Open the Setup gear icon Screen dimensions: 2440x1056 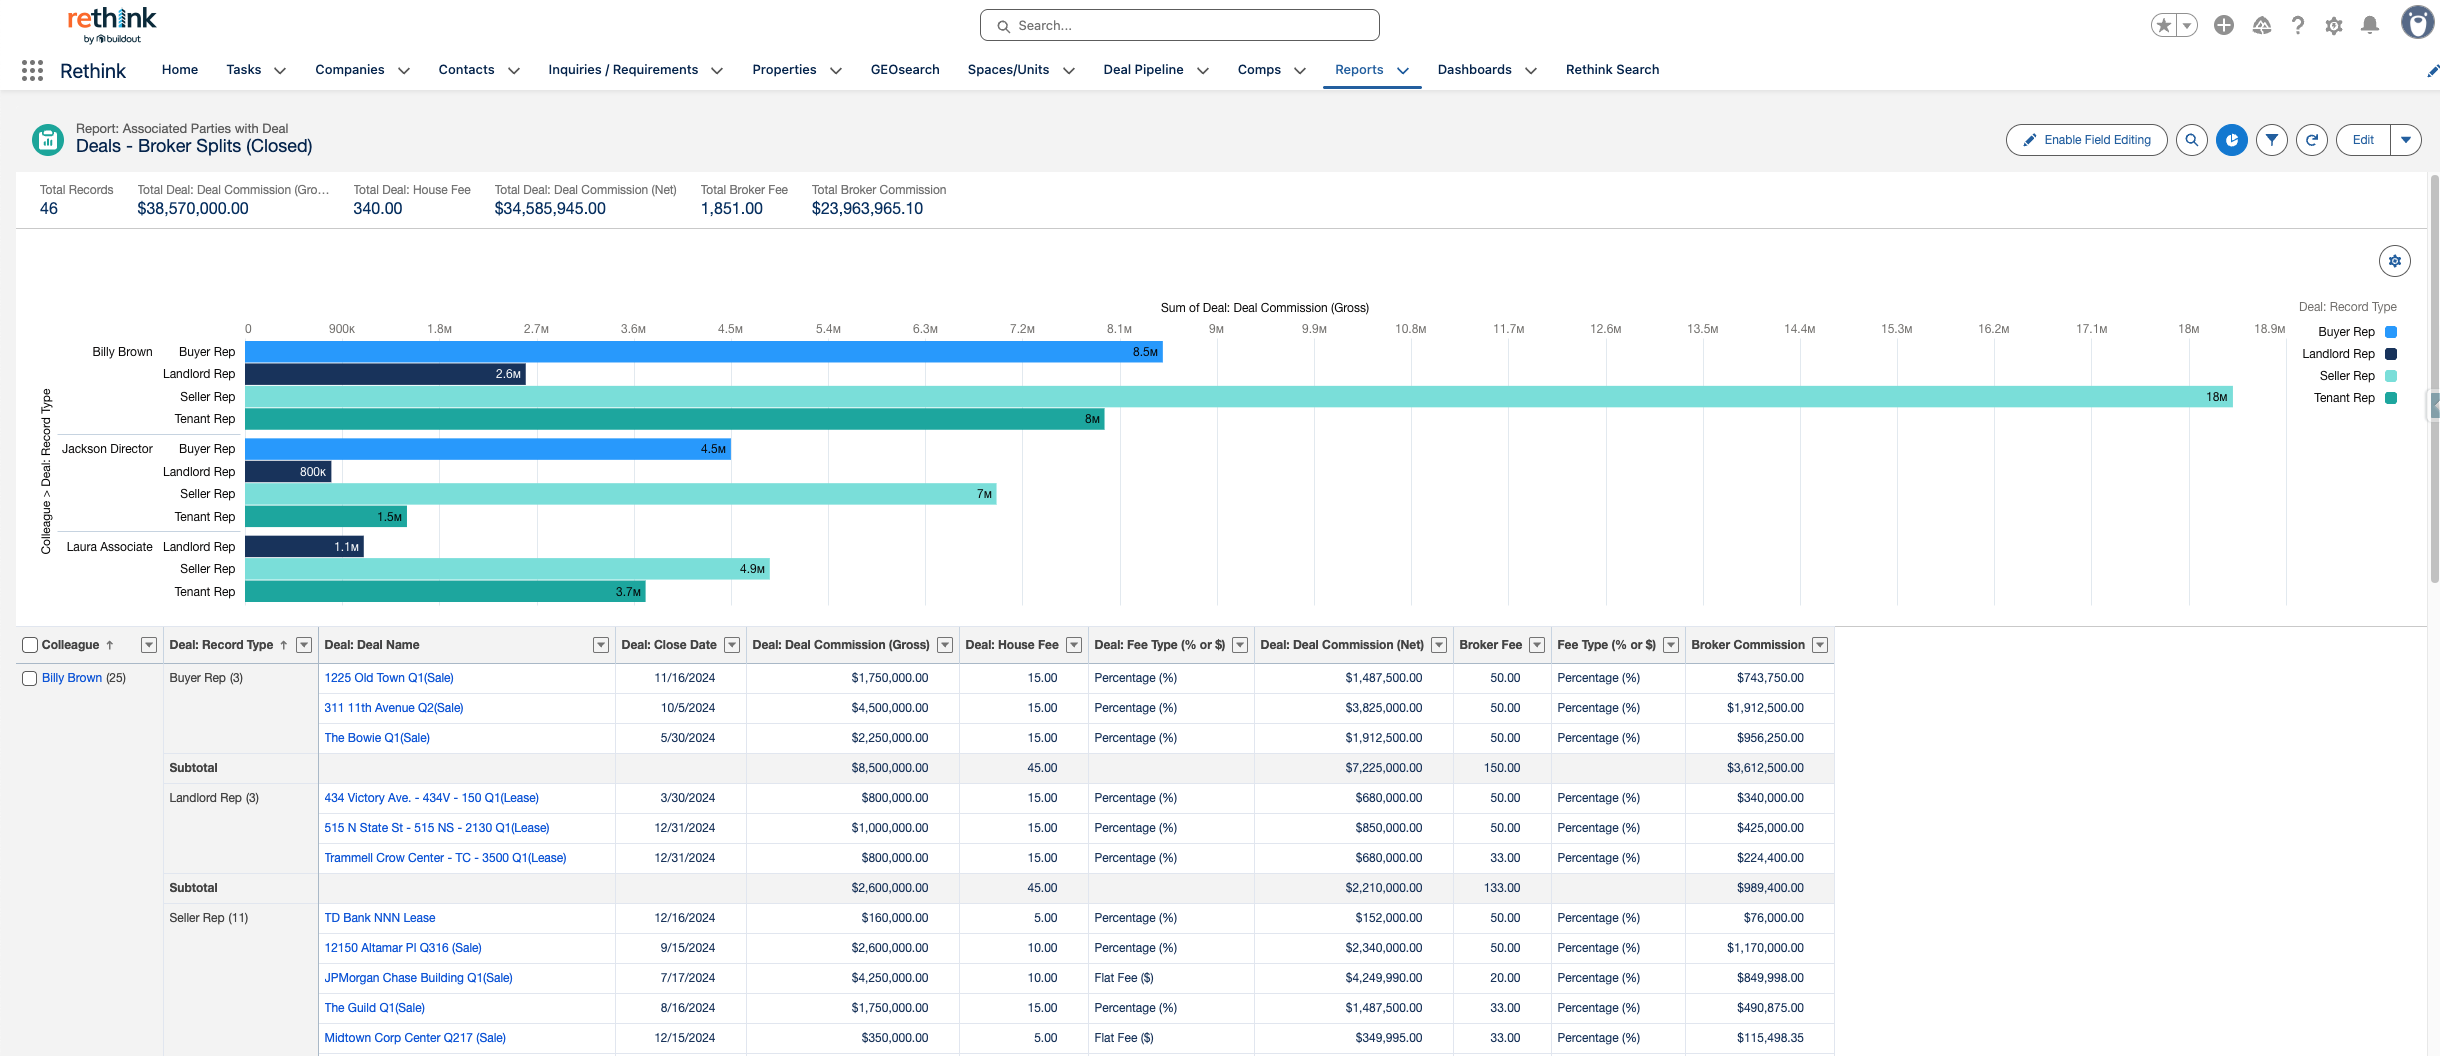[x=2334, y=26]
